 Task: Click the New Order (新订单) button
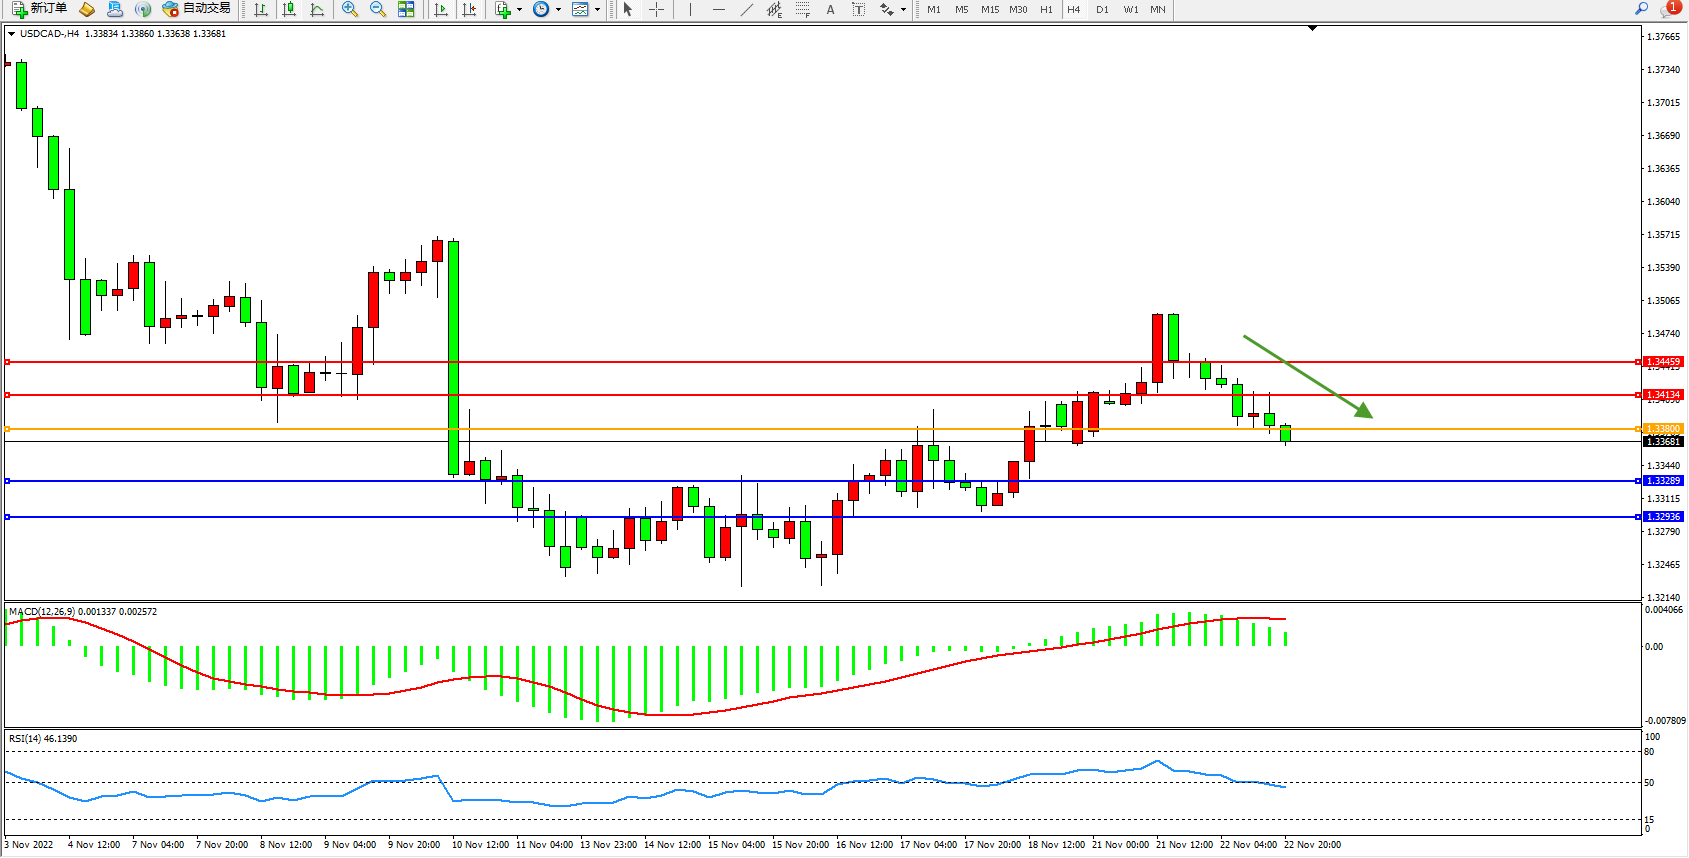coord(40,9)
